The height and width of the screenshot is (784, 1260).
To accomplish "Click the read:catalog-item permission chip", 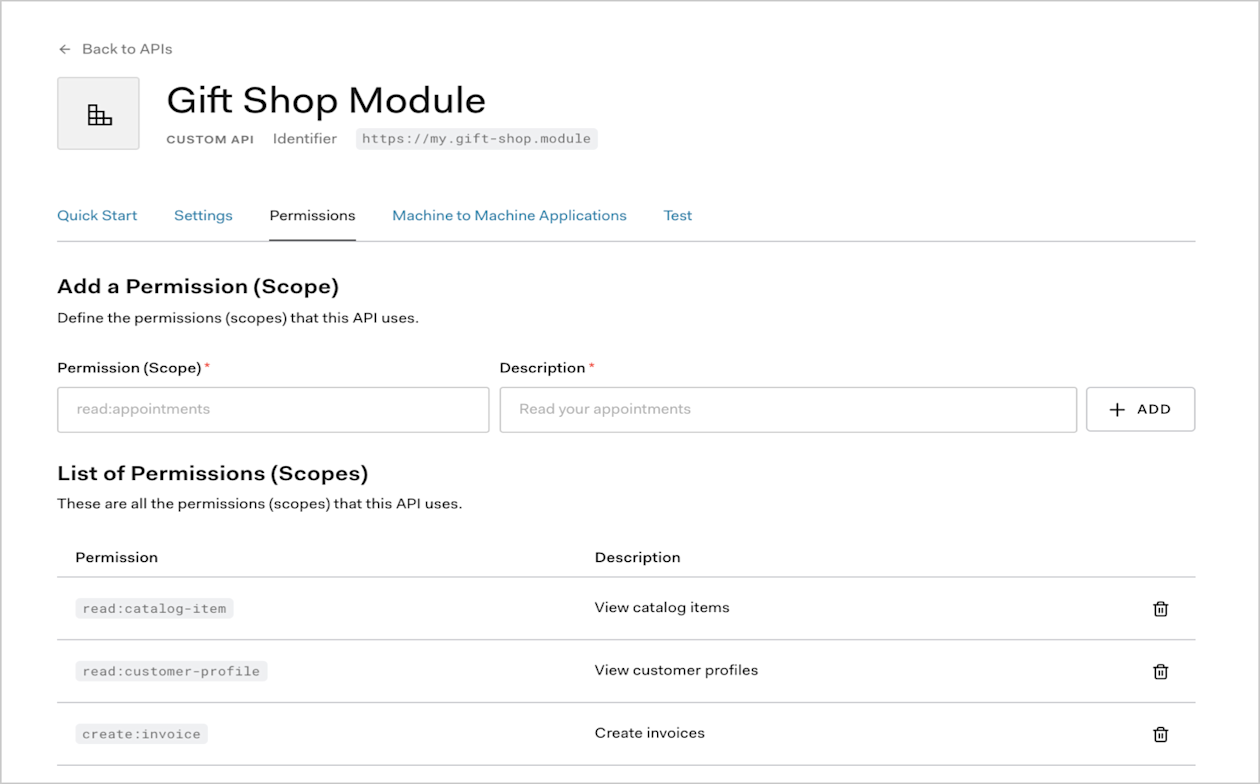I will [x=154, y=608].
